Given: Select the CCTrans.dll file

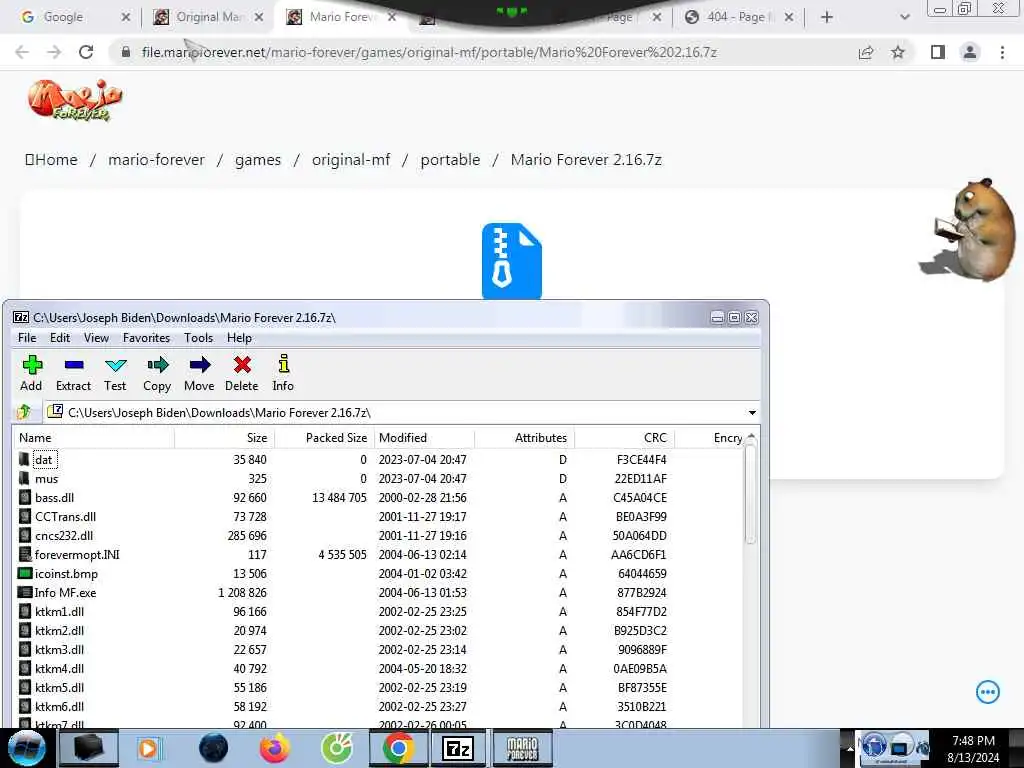Looking at the screenshot, I should pos(377,517).
